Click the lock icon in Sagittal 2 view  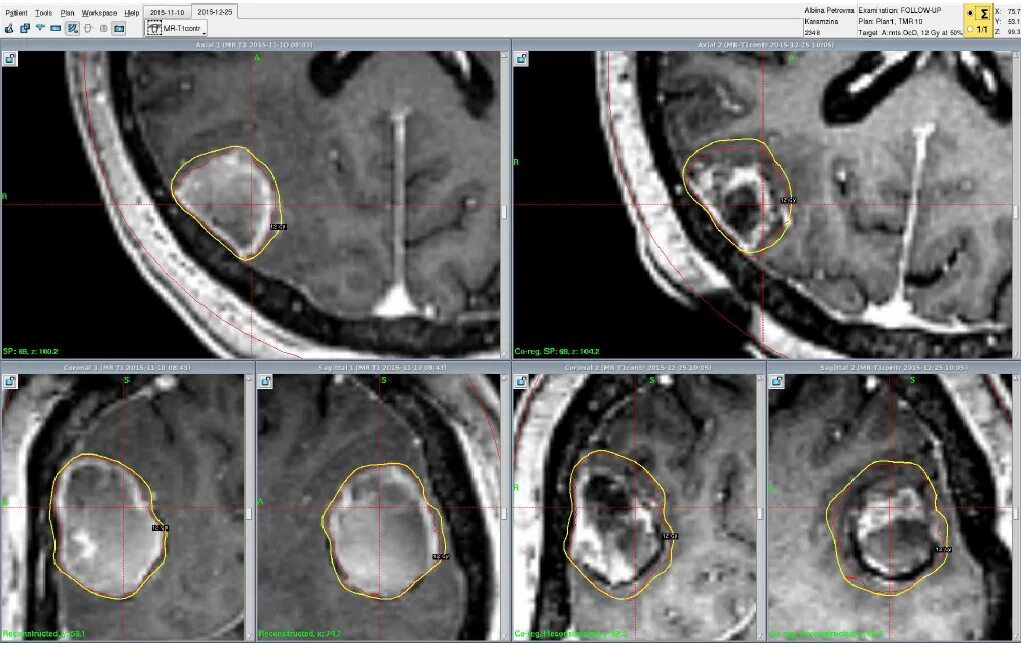(777, 381)
